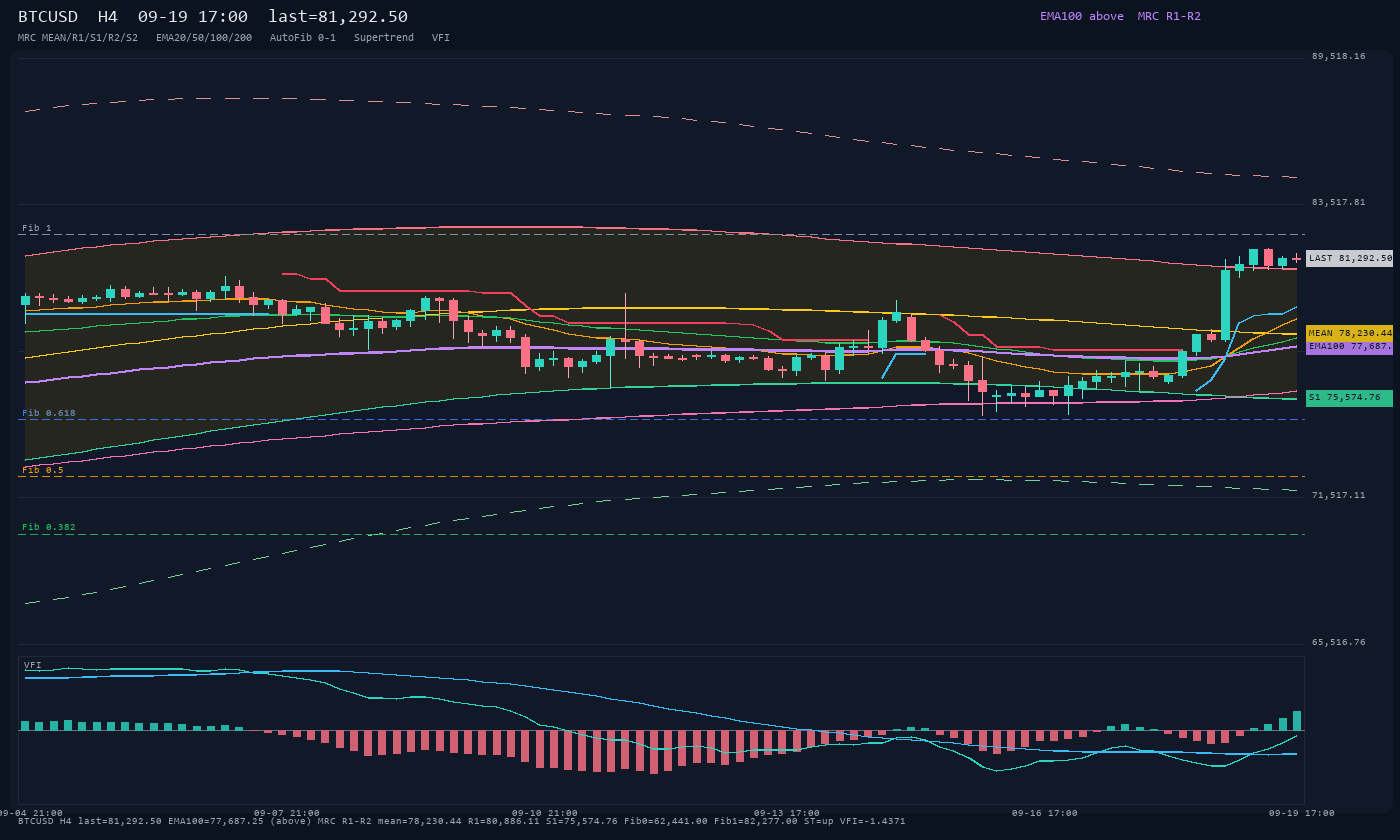The height and width of the screenshot is (840, 1400).
Task: Click the 09-19 17:00 time axis label
Action: [1302, 813]
